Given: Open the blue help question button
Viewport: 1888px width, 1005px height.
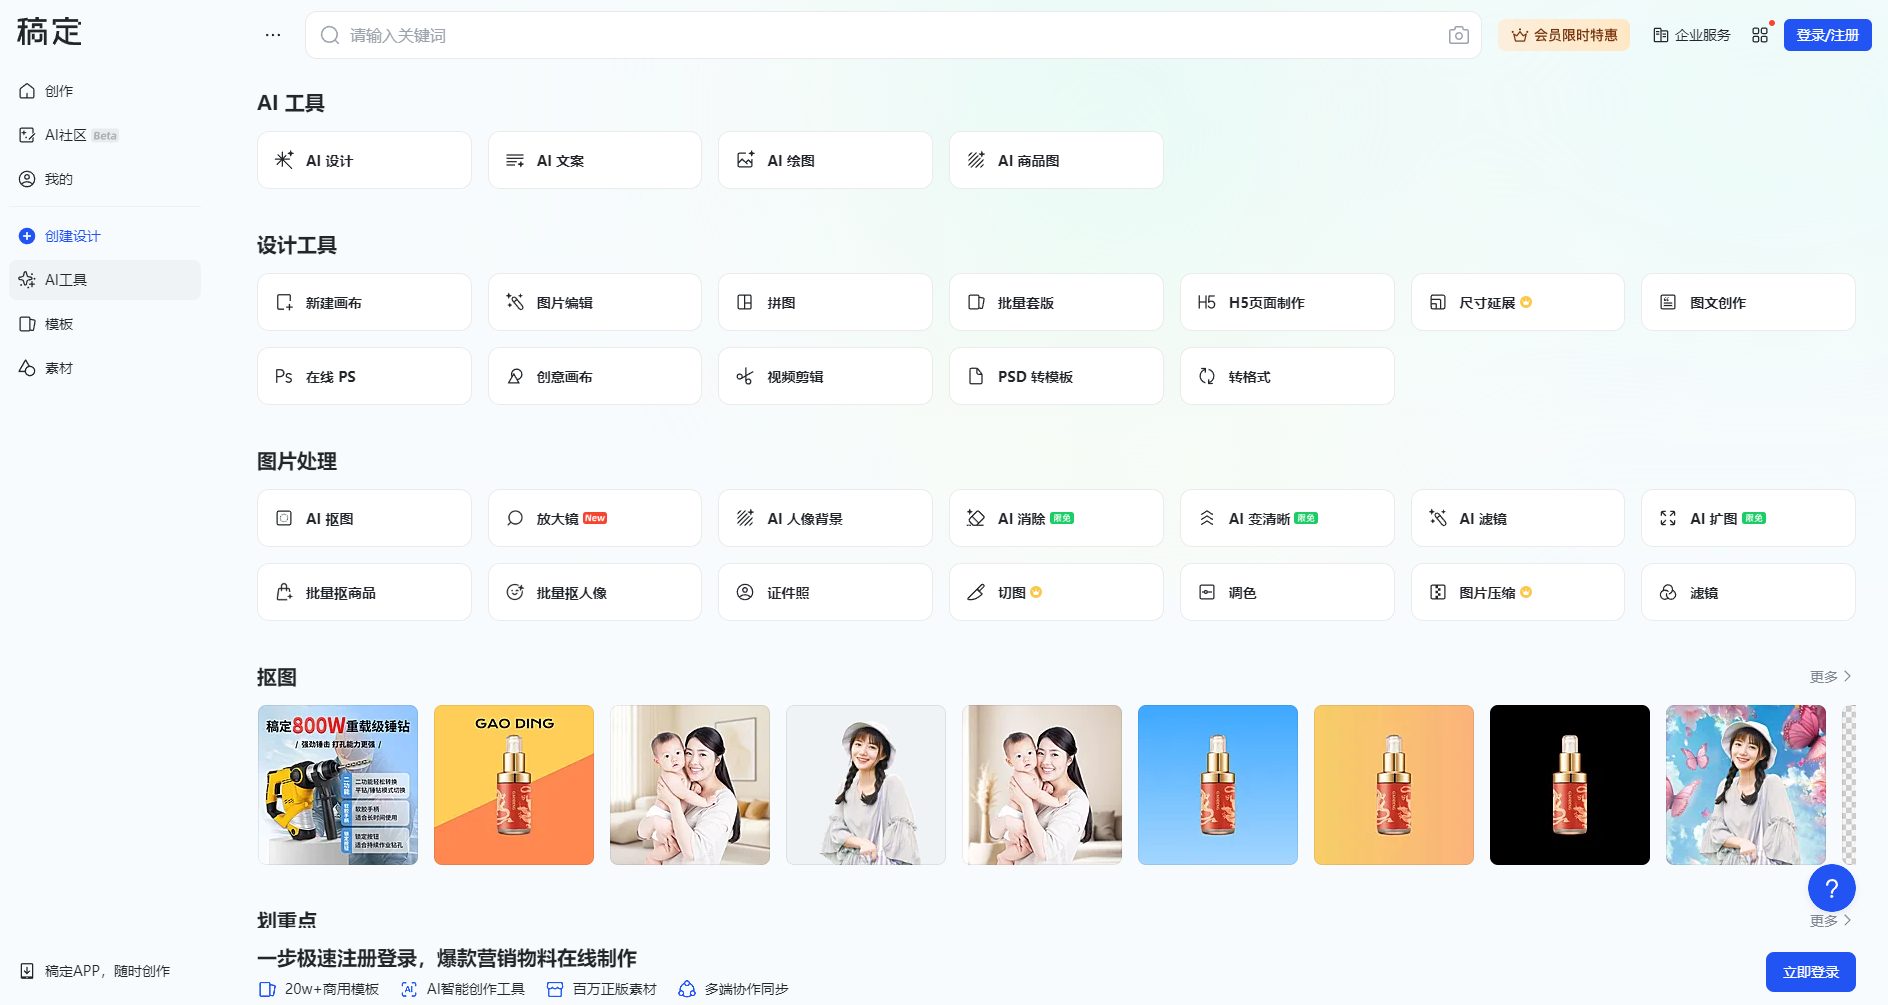Looking at the screenshot, I should [x=1831, y=888].
